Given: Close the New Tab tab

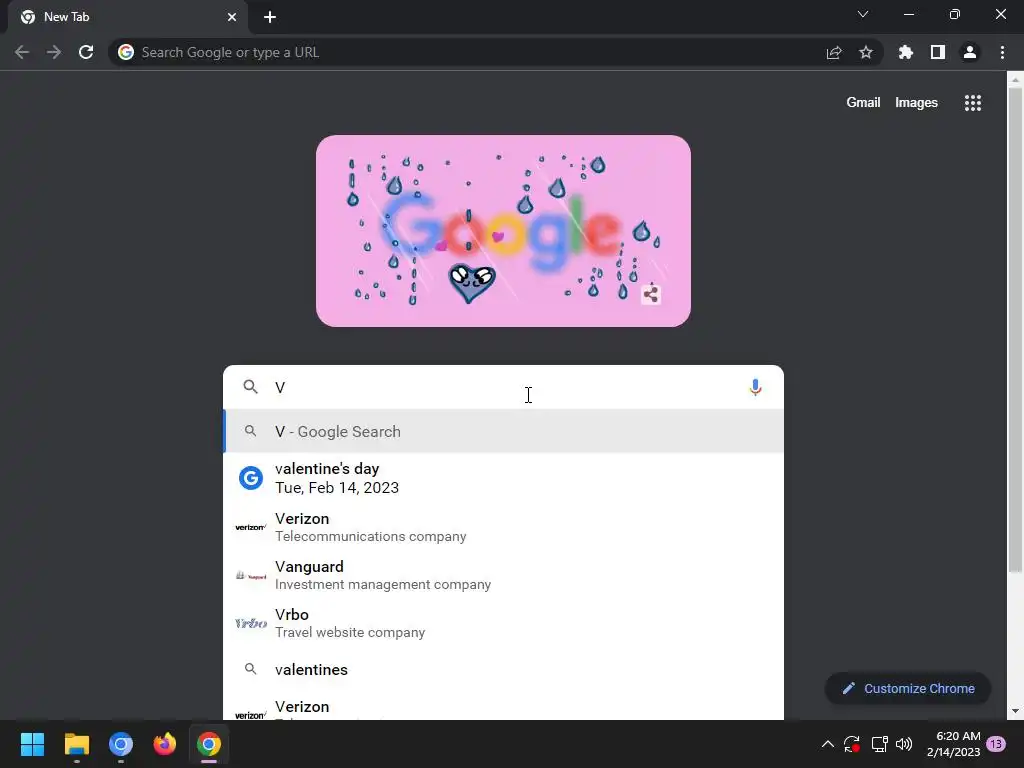Looking at the screenshot, I should pos(232,17).
